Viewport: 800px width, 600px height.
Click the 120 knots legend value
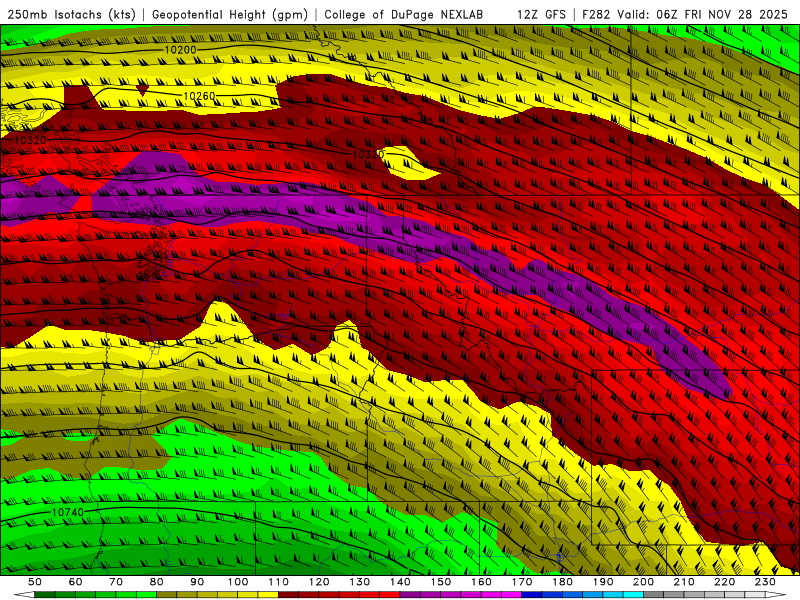pos(319,582)
